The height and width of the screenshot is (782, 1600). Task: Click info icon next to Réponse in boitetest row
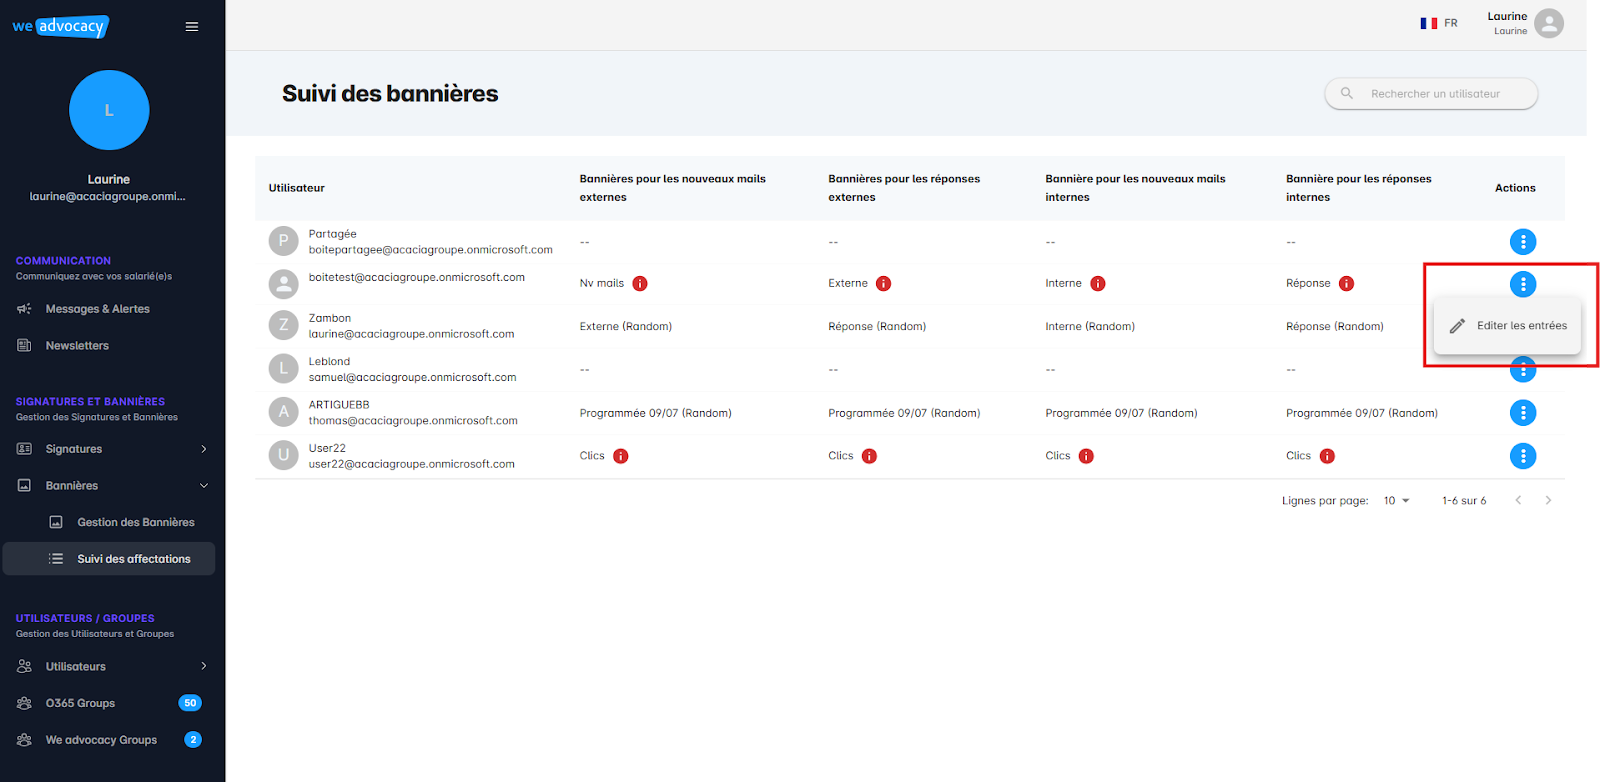[1347, 284]
